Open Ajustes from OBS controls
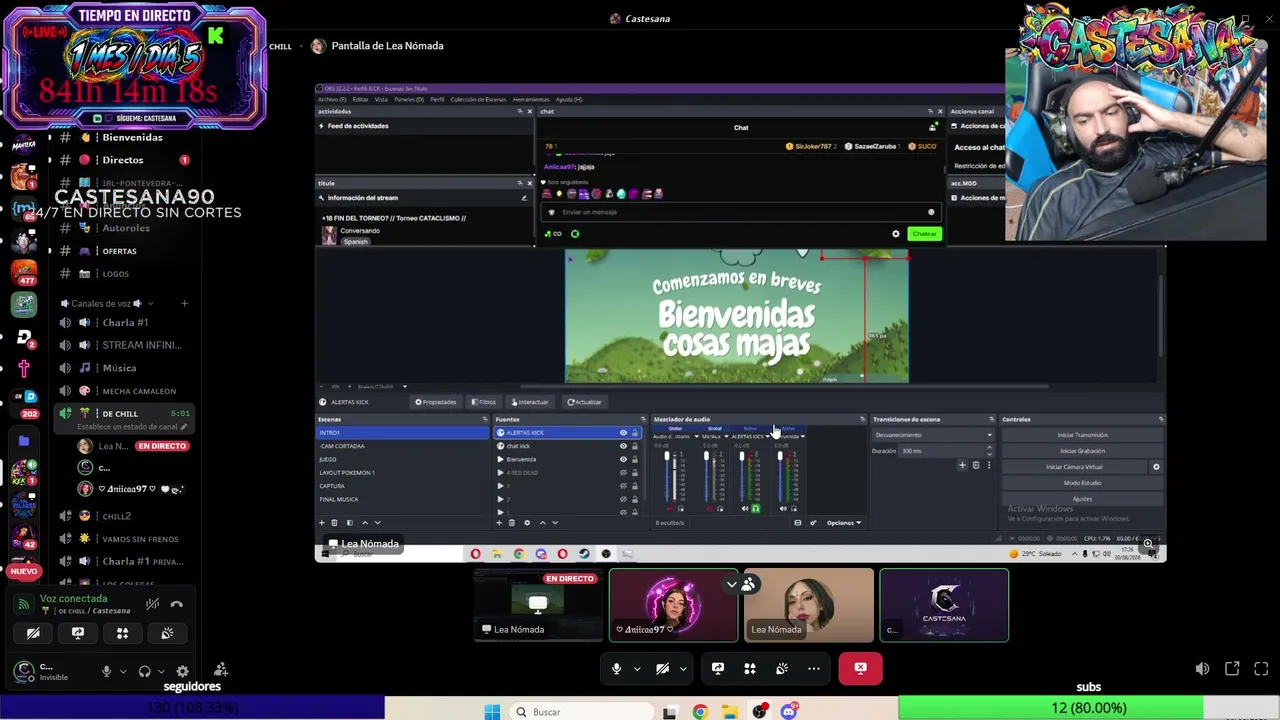 click(x=1082, y=499)
